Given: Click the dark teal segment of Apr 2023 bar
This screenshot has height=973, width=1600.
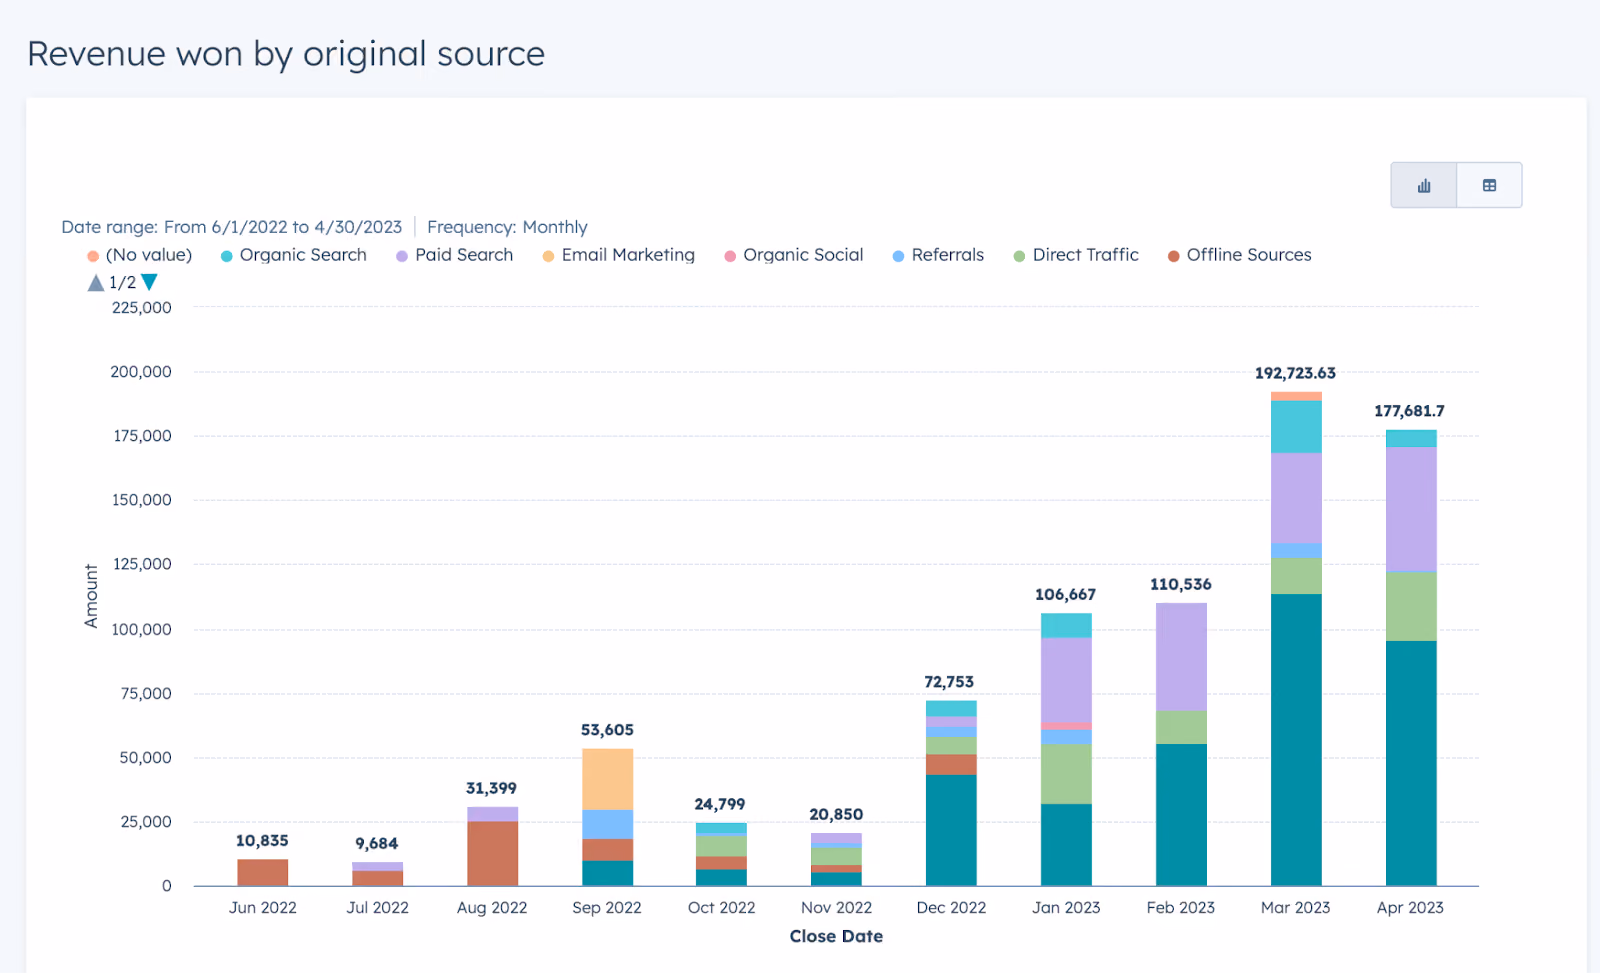Looking at the screenshot, I should pos(1411,764).
